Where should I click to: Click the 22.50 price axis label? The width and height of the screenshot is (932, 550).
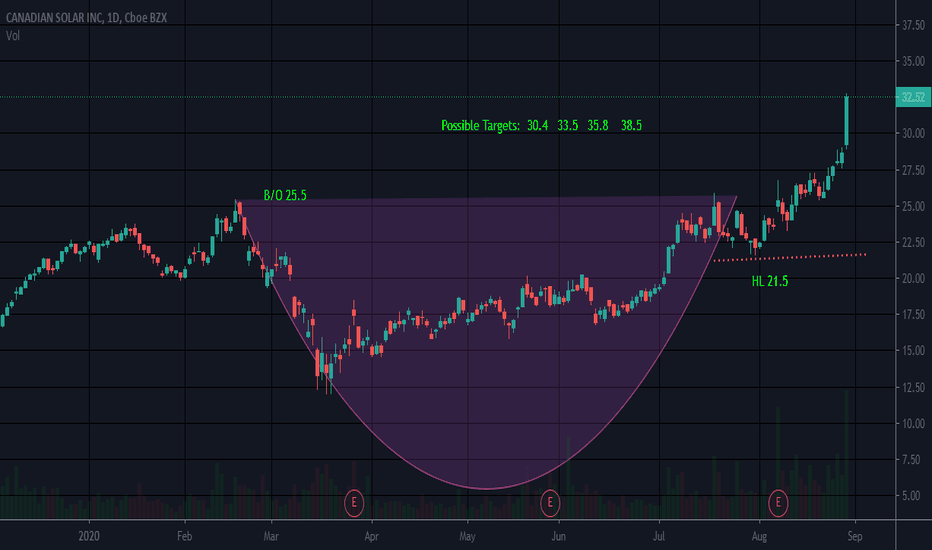coord(913,243)
